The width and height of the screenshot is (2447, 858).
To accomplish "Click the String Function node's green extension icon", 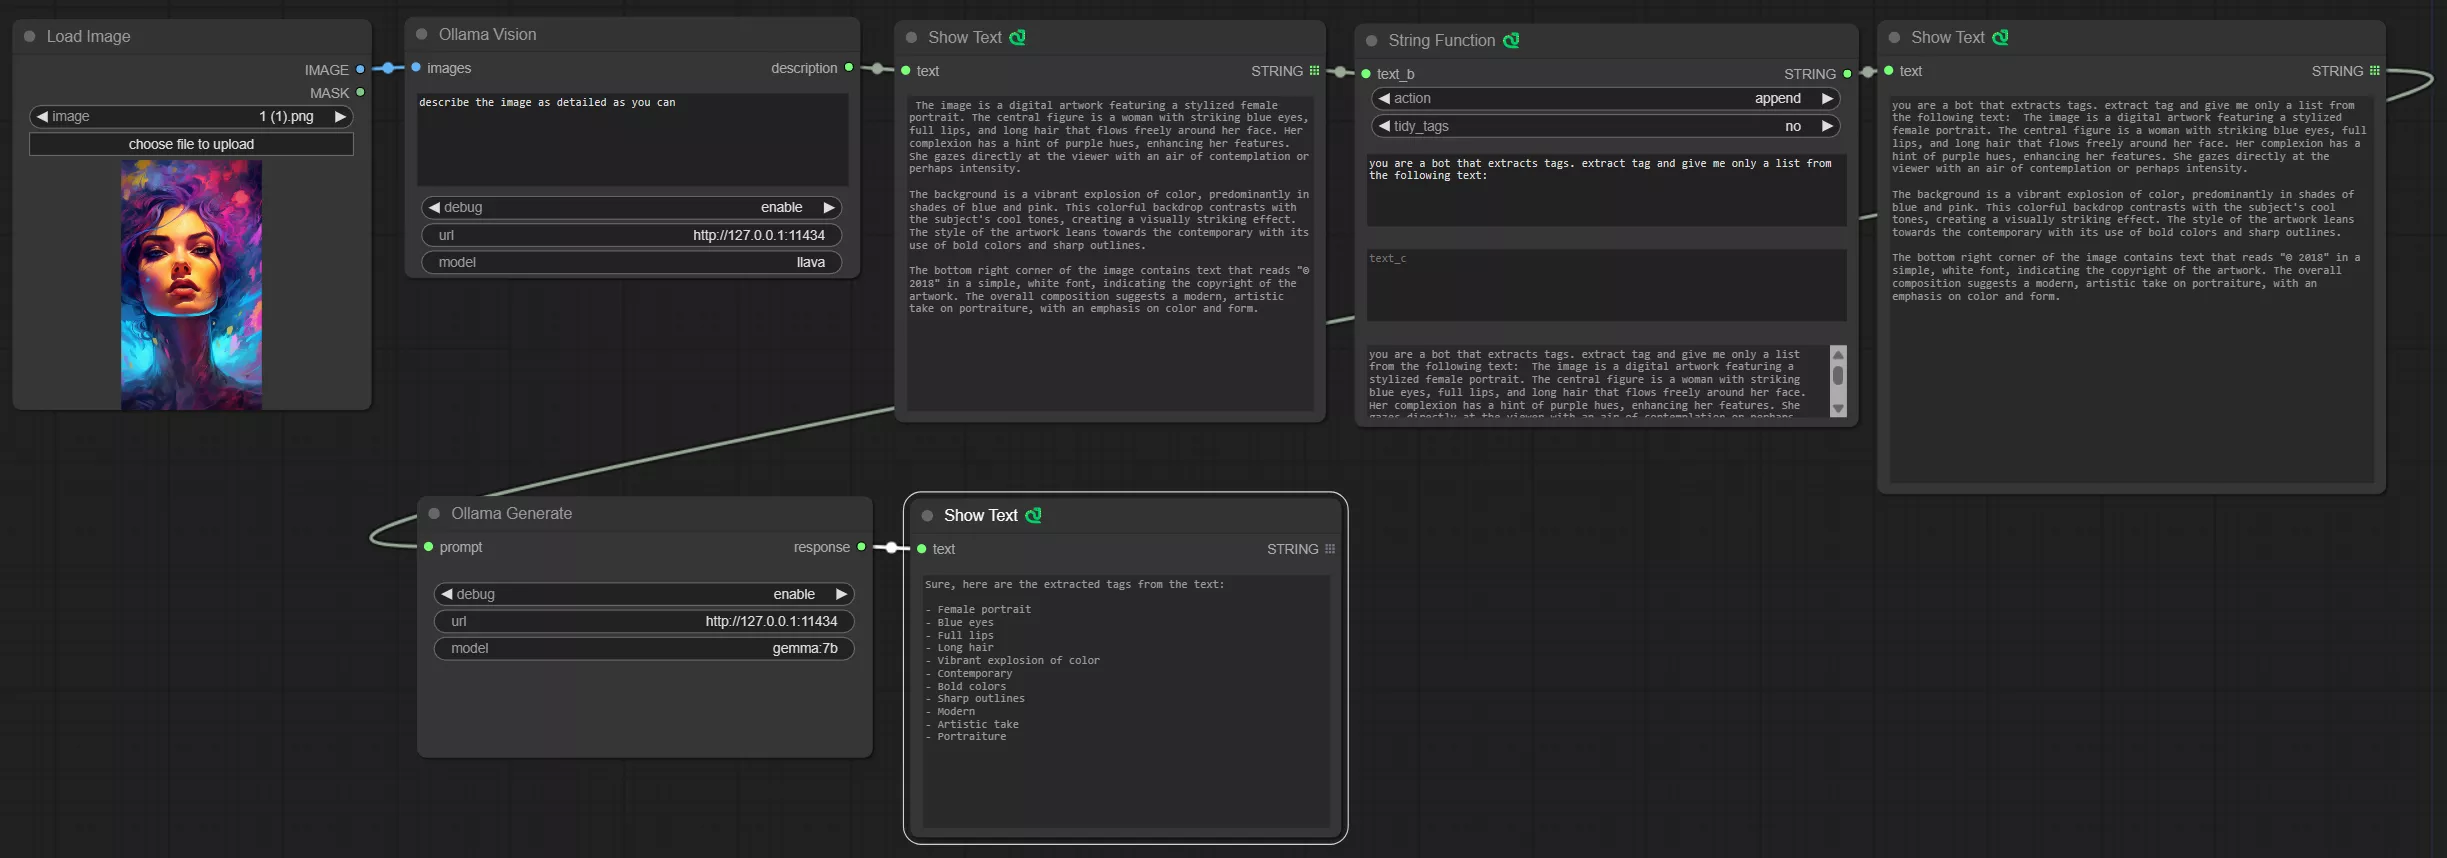I will coord(1511,40).
